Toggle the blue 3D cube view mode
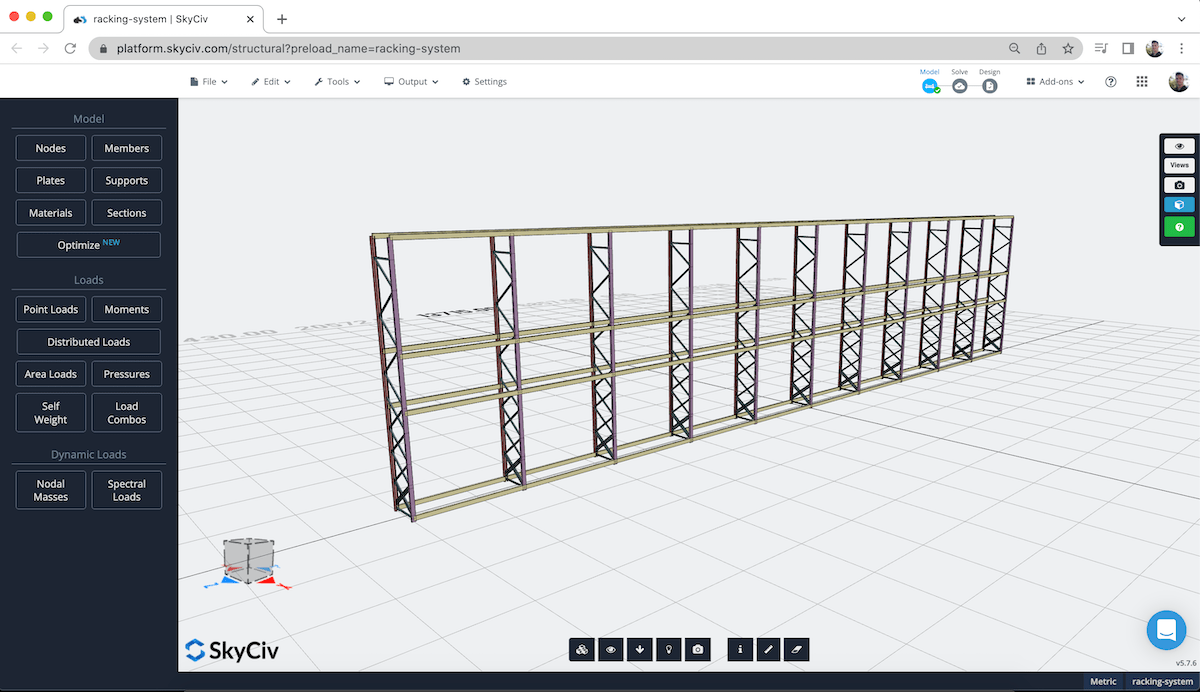This screenshot has width=1200, height=692. 1179,204
